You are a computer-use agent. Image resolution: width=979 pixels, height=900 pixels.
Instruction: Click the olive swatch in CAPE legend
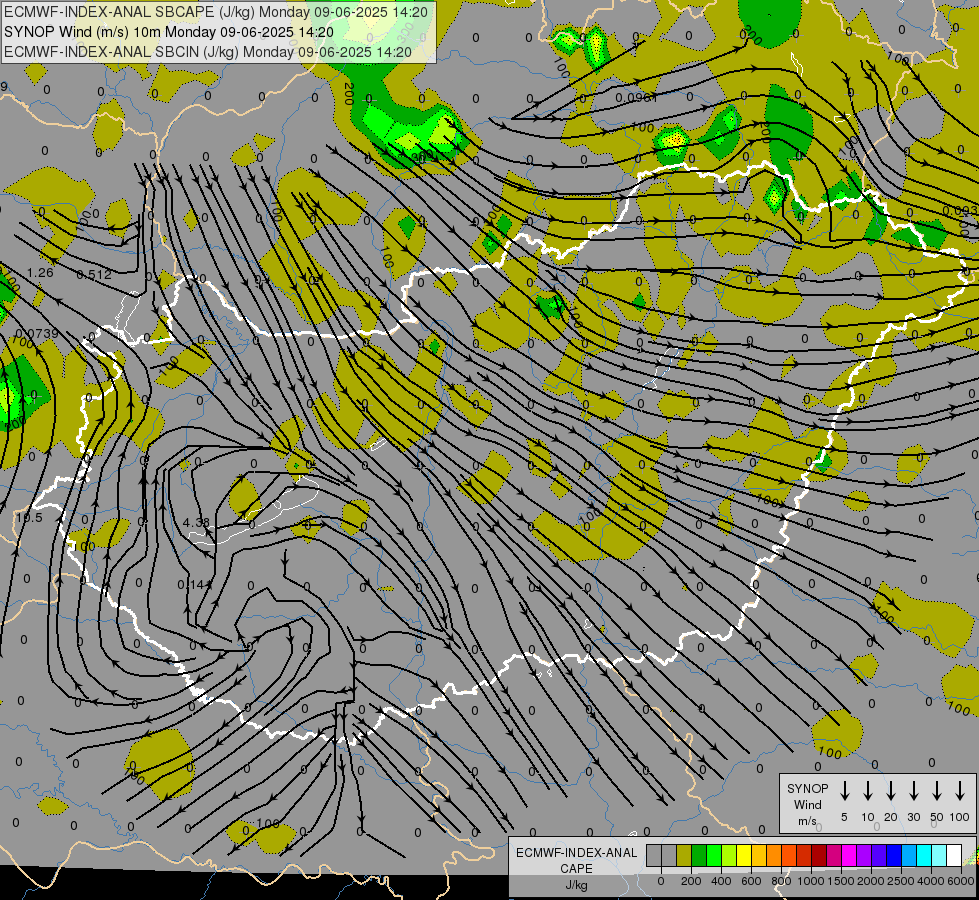point(684,855)
